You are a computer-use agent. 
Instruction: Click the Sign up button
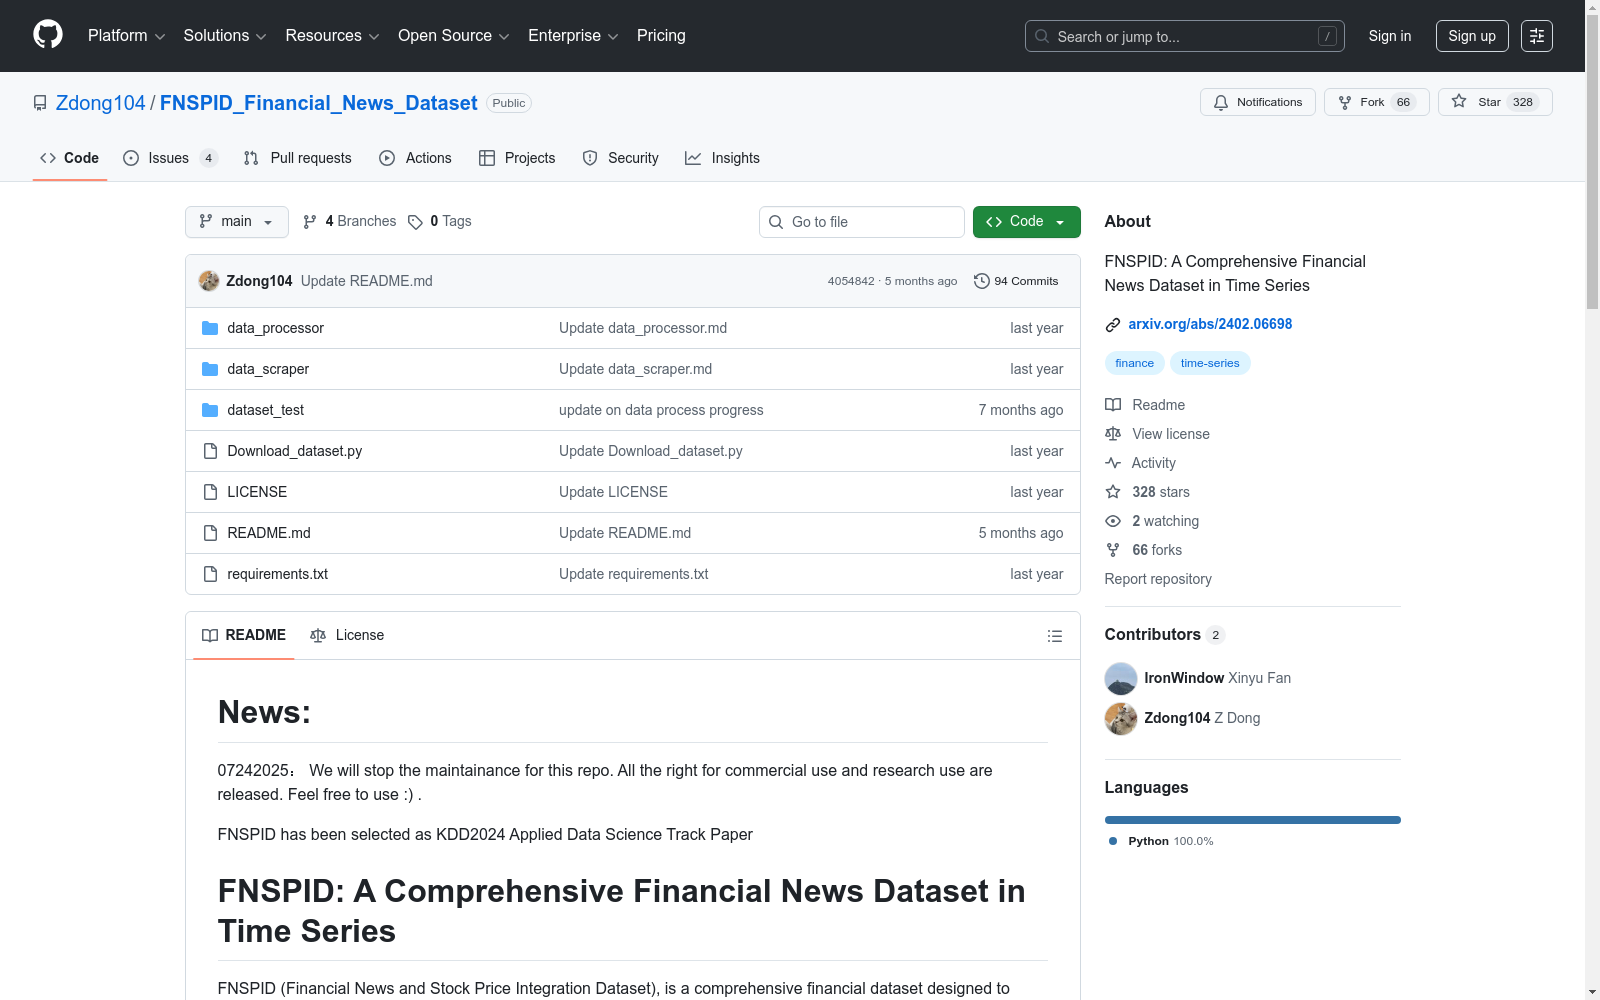pos(1472,36)
